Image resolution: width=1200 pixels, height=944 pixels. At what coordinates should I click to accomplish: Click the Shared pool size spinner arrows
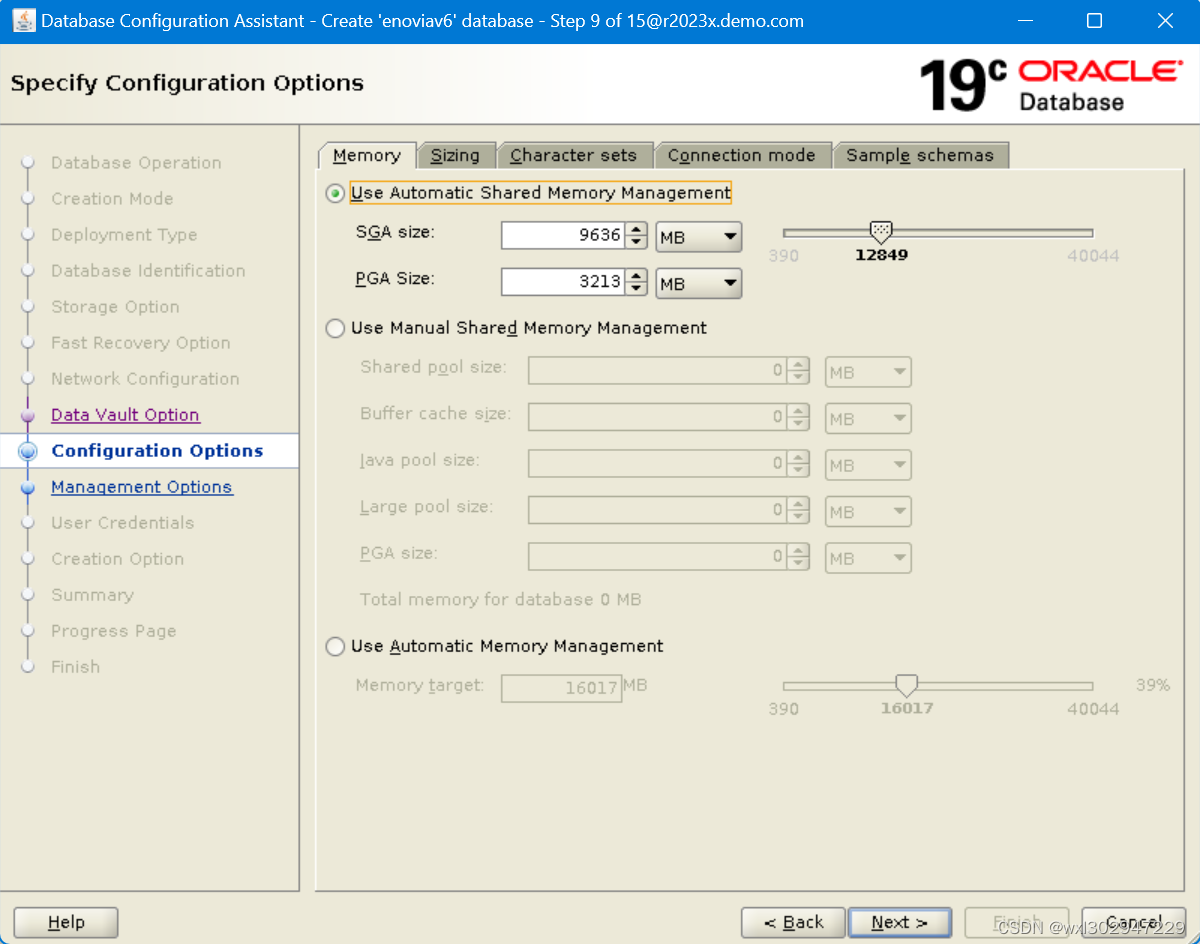click(798, 371)
